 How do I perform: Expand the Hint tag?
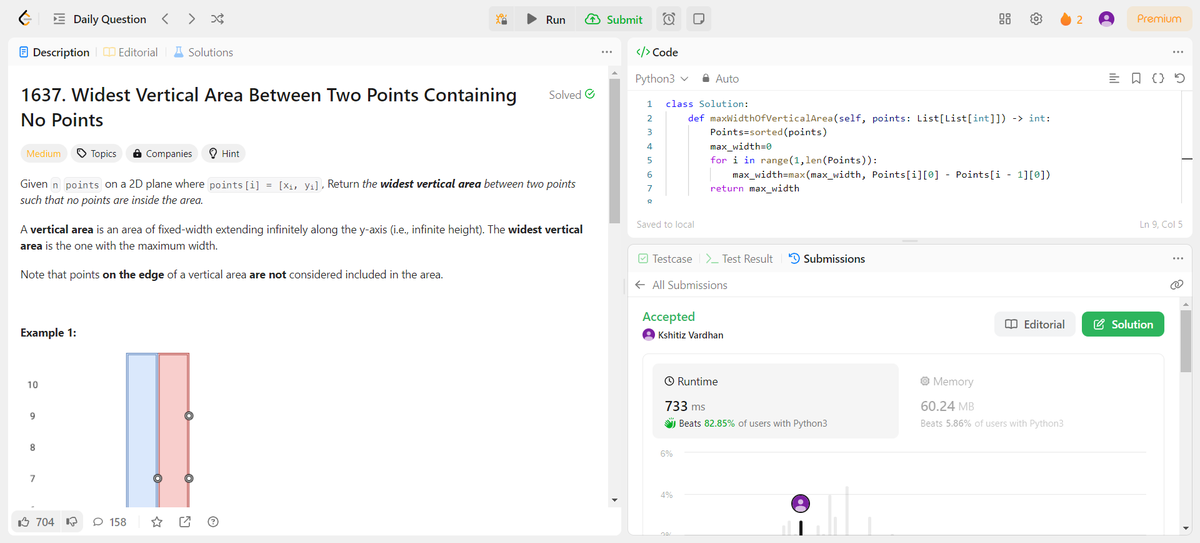pyautogui.click(x=224, y=154)
